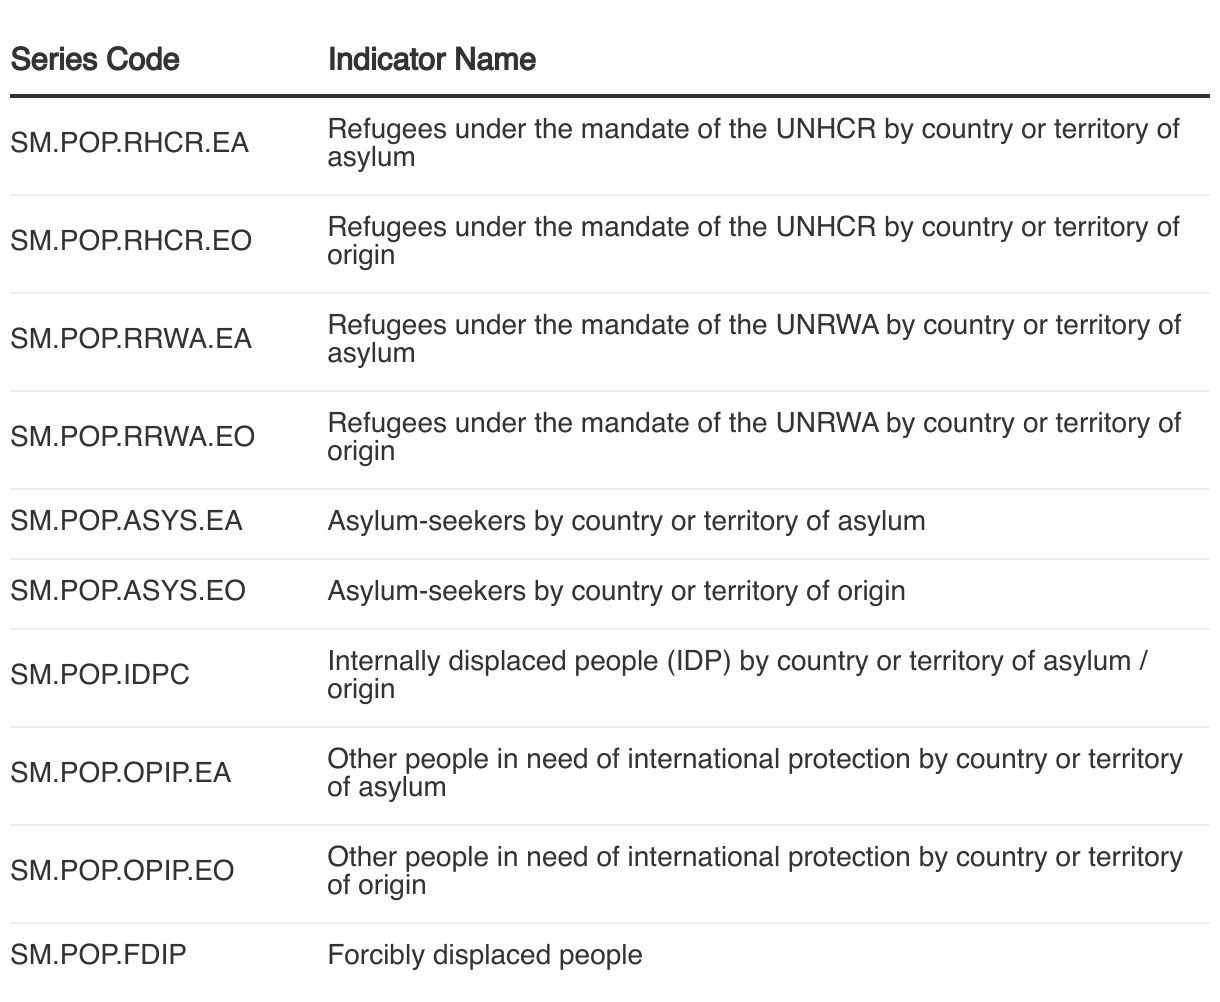Click the Indicator Name column header
This screenshot has height=1002, width=1220.
[432, 60]
